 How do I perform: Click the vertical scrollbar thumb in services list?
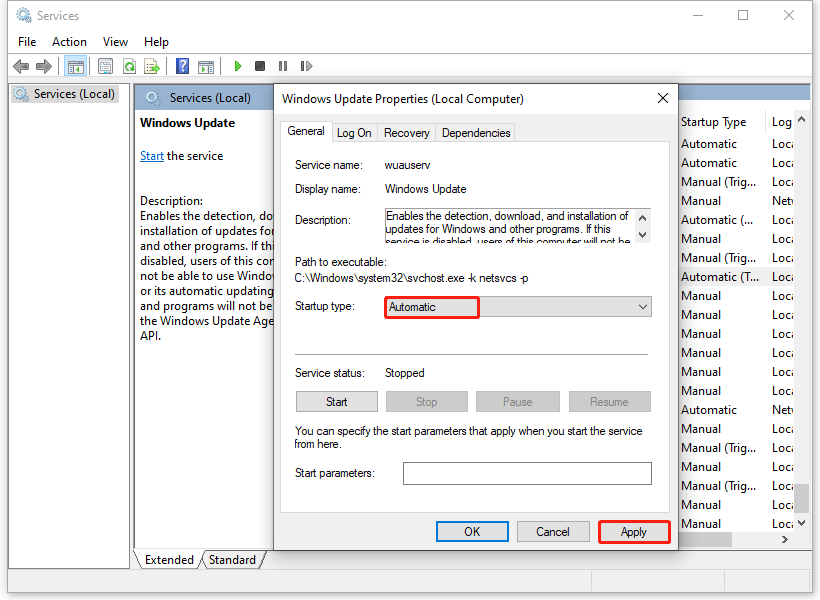[801, 498]
